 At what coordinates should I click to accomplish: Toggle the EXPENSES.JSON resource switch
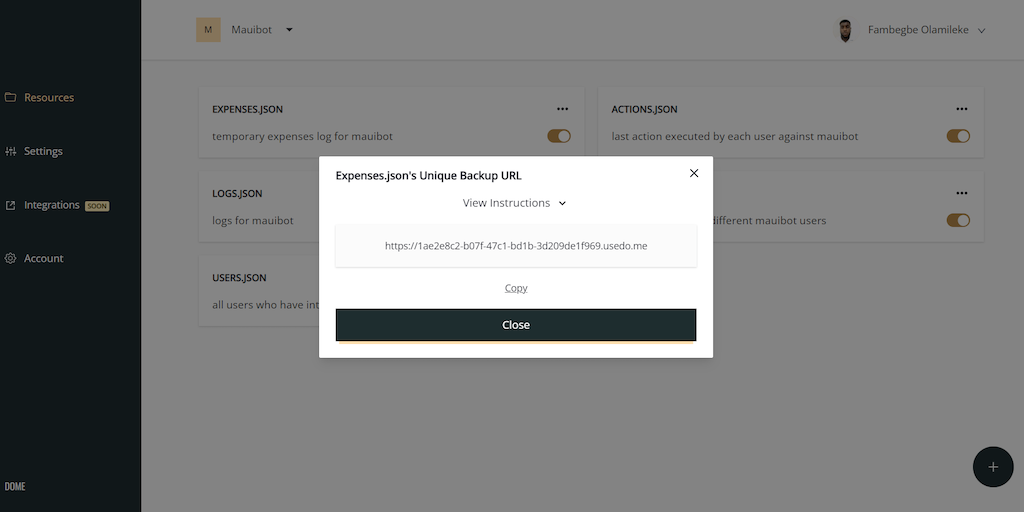click(x=559, y=136)
